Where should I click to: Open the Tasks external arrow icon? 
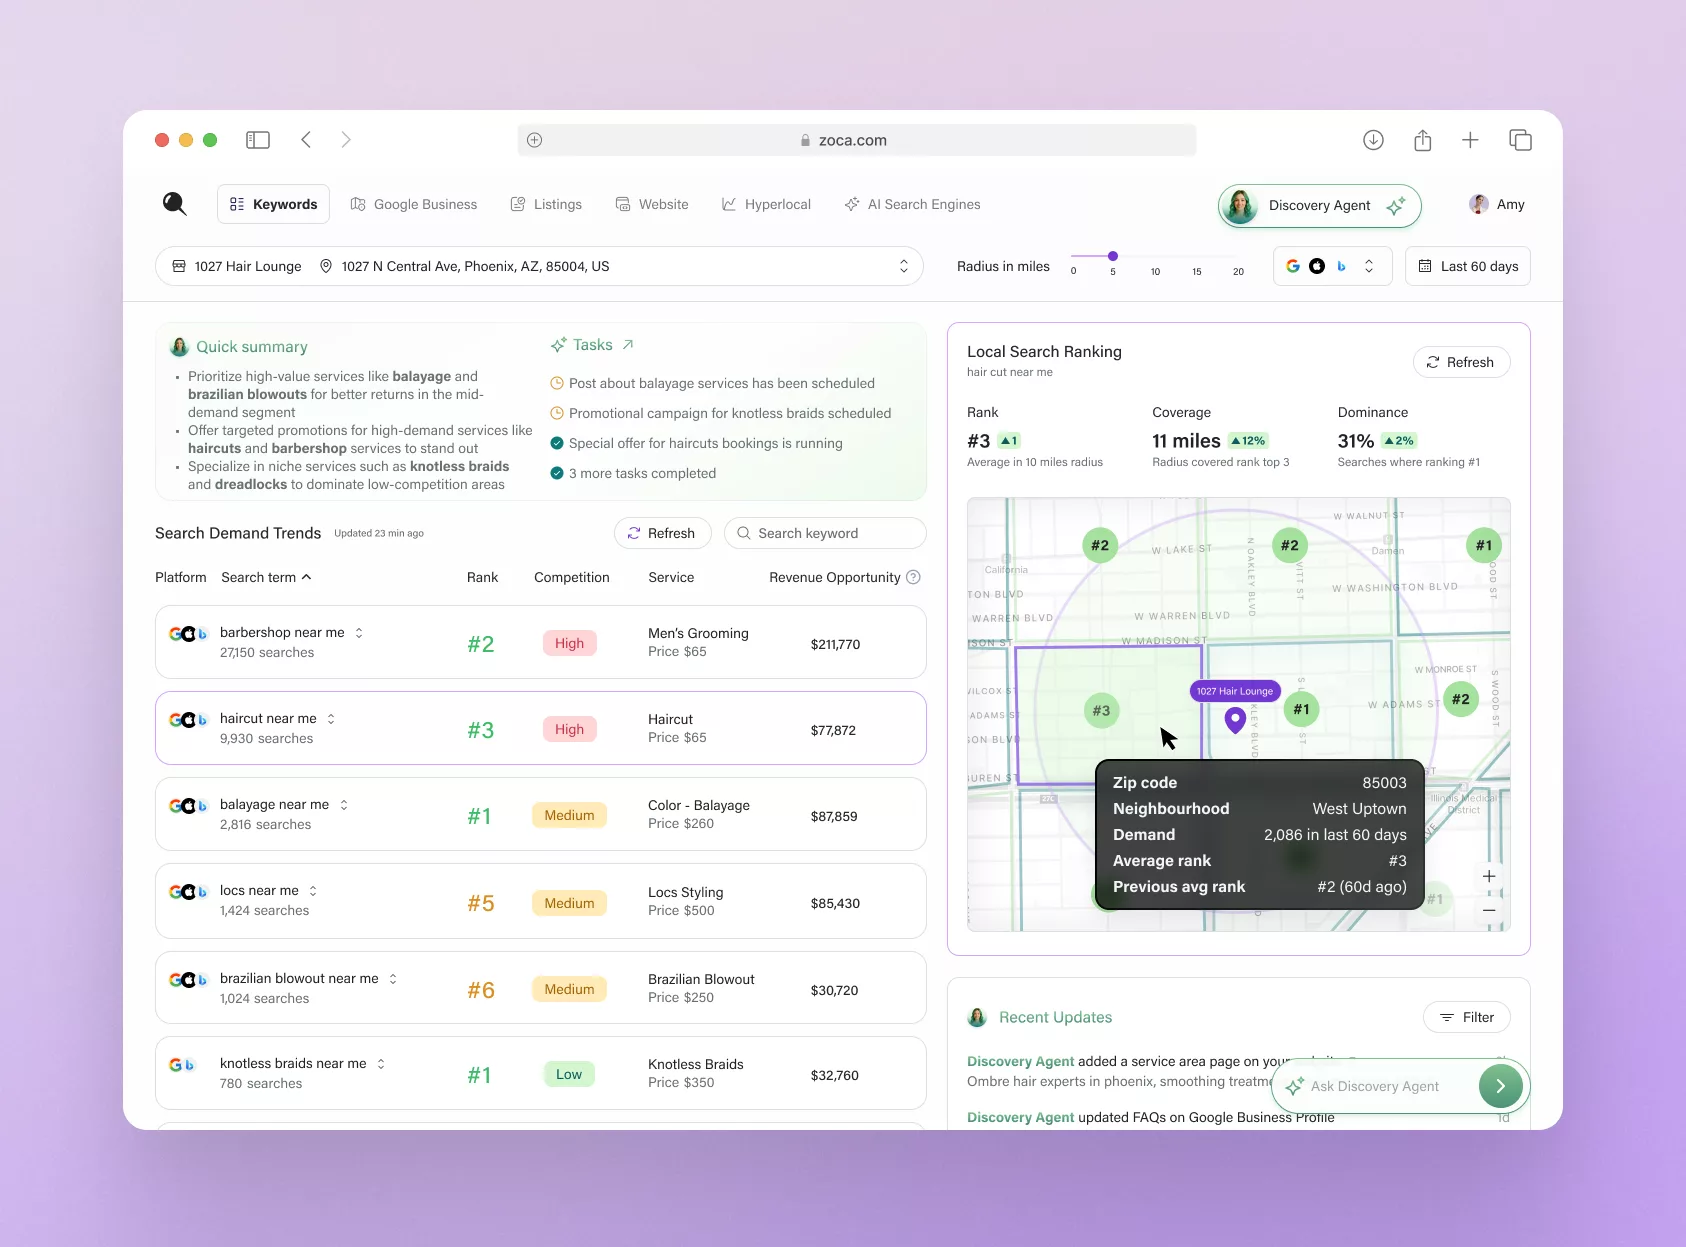coord(628,345)
